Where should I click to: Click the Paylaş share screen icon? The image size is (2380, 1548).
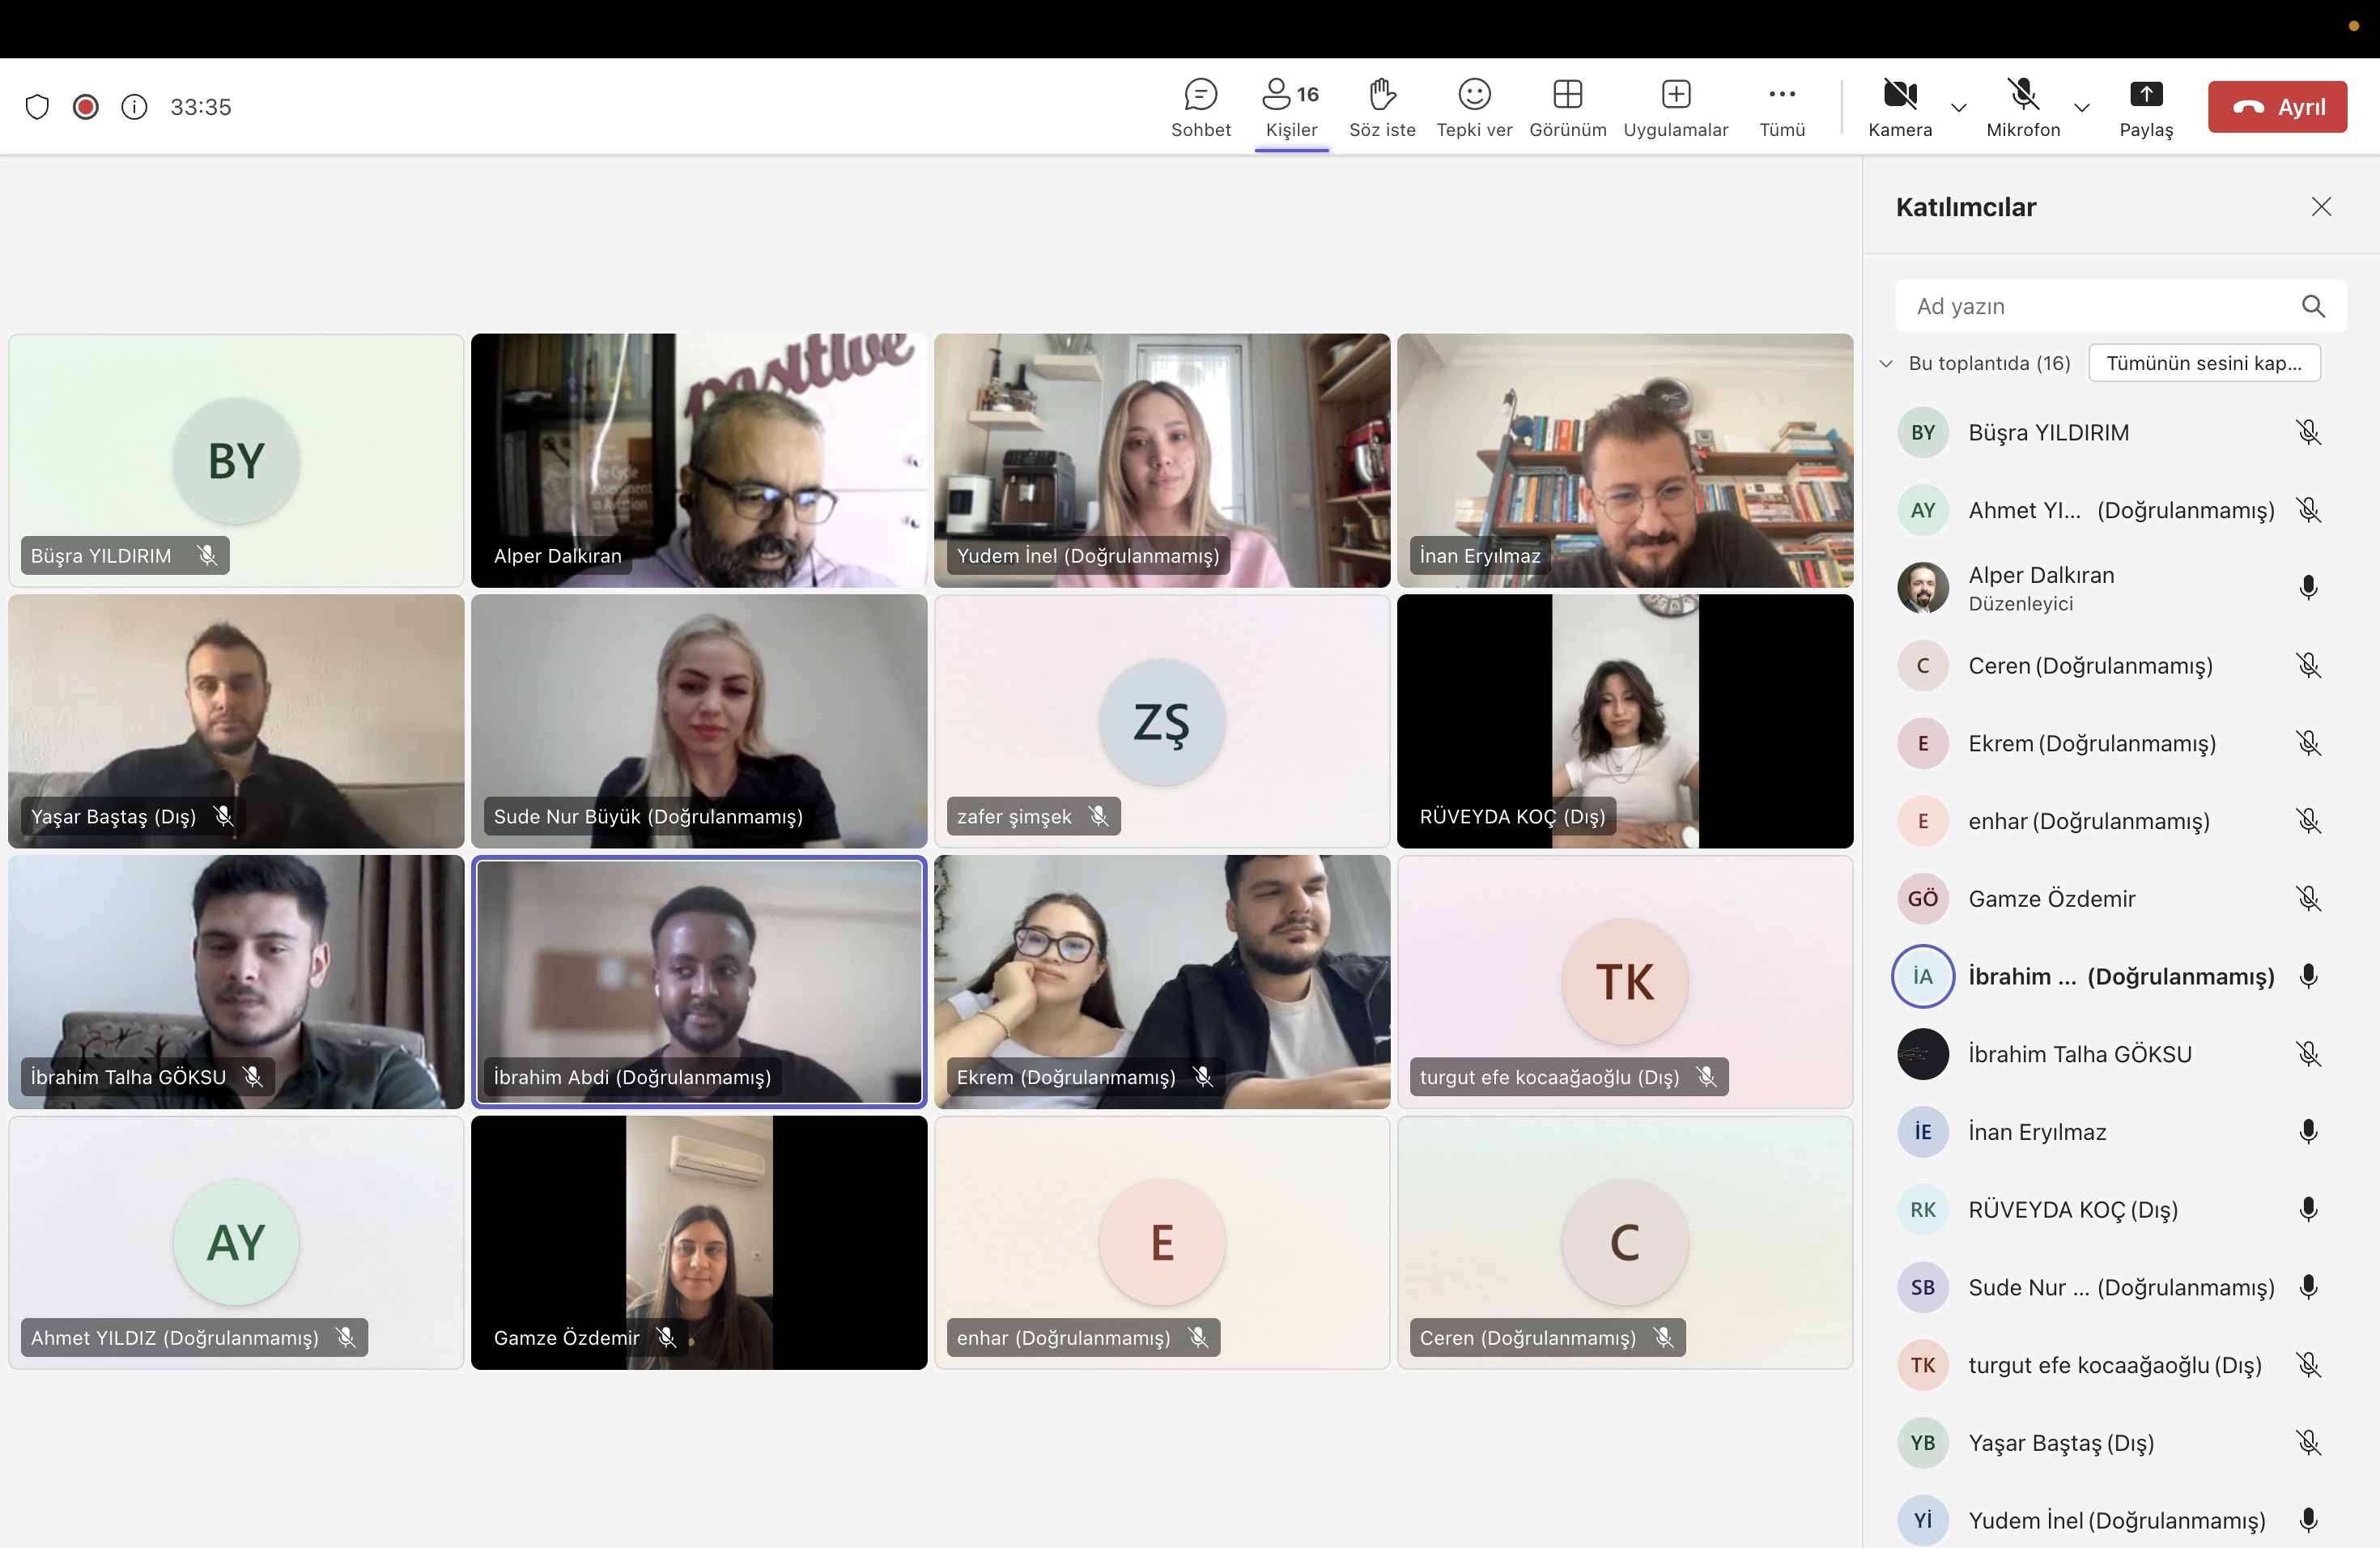pyautogui.click(x=2145, y=95)
